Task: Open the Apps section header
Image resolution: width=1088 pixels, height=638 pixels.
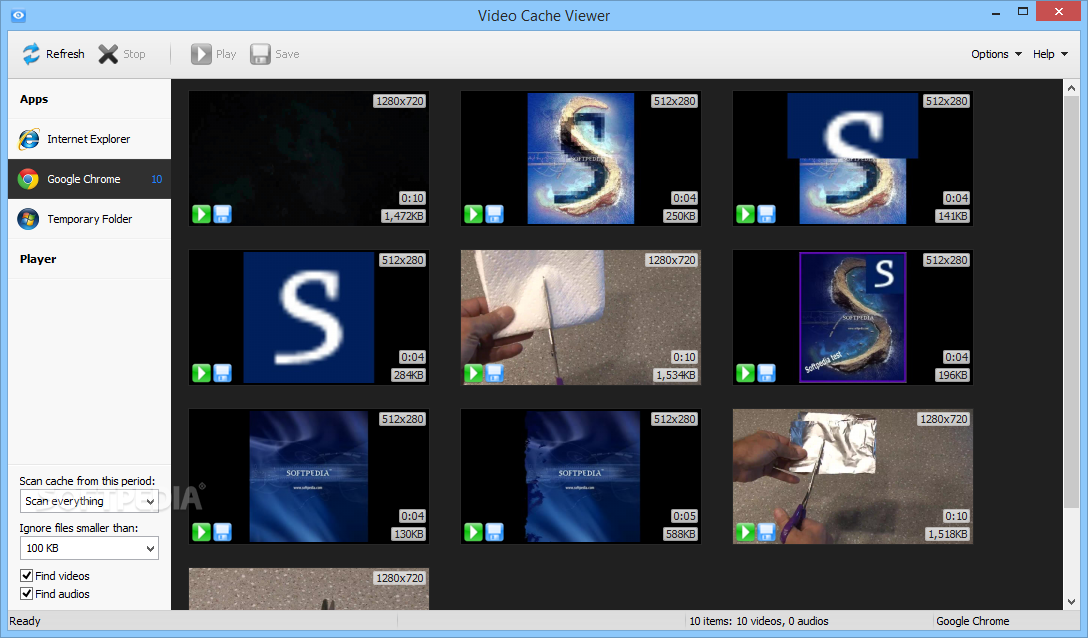Action: pos(90,99)
